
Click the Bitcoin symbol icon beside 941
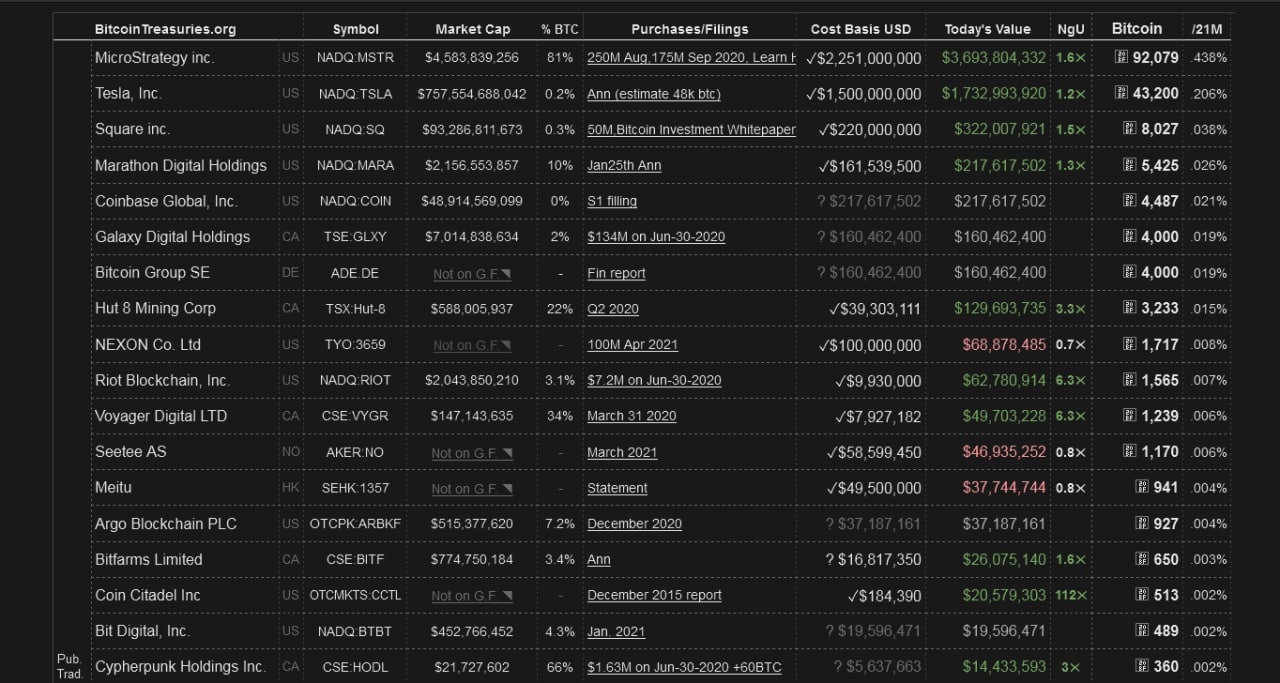[1142, 487]
